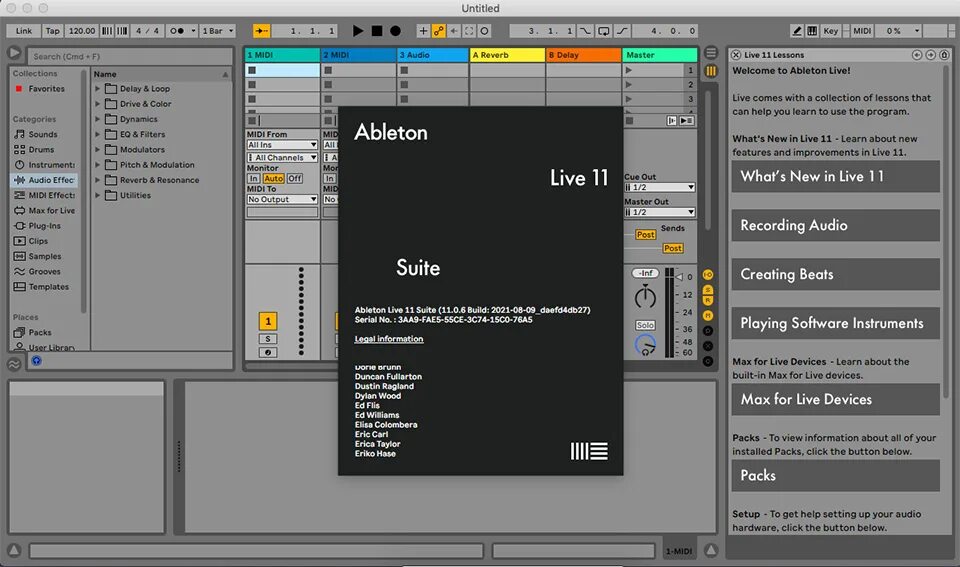The height and width of the screenshot is (567, 960).
Task: Open What's New in Live 11 lesson
Action: pyautogui.click(x=835, y=176)
